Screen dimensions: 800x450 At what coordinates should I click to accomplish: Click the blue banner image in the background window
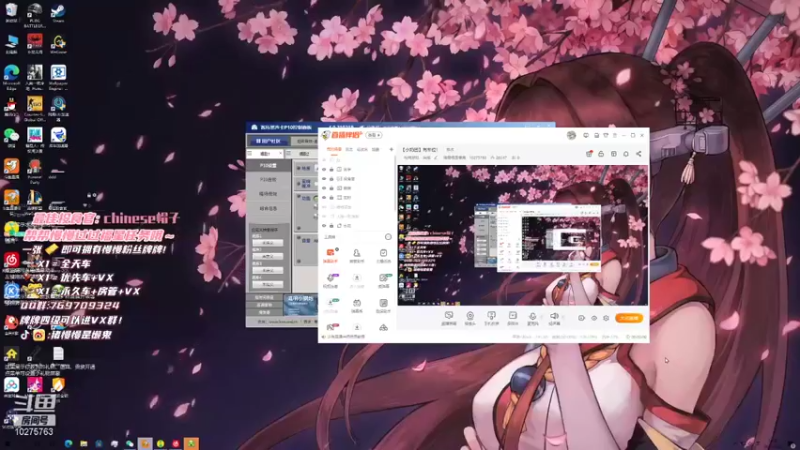tap(301, 305)
